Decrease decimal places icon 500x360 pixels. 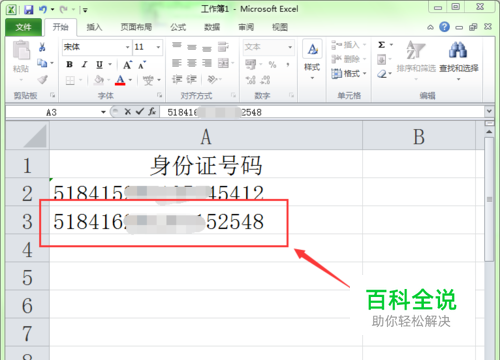click(x=265, y=80)
